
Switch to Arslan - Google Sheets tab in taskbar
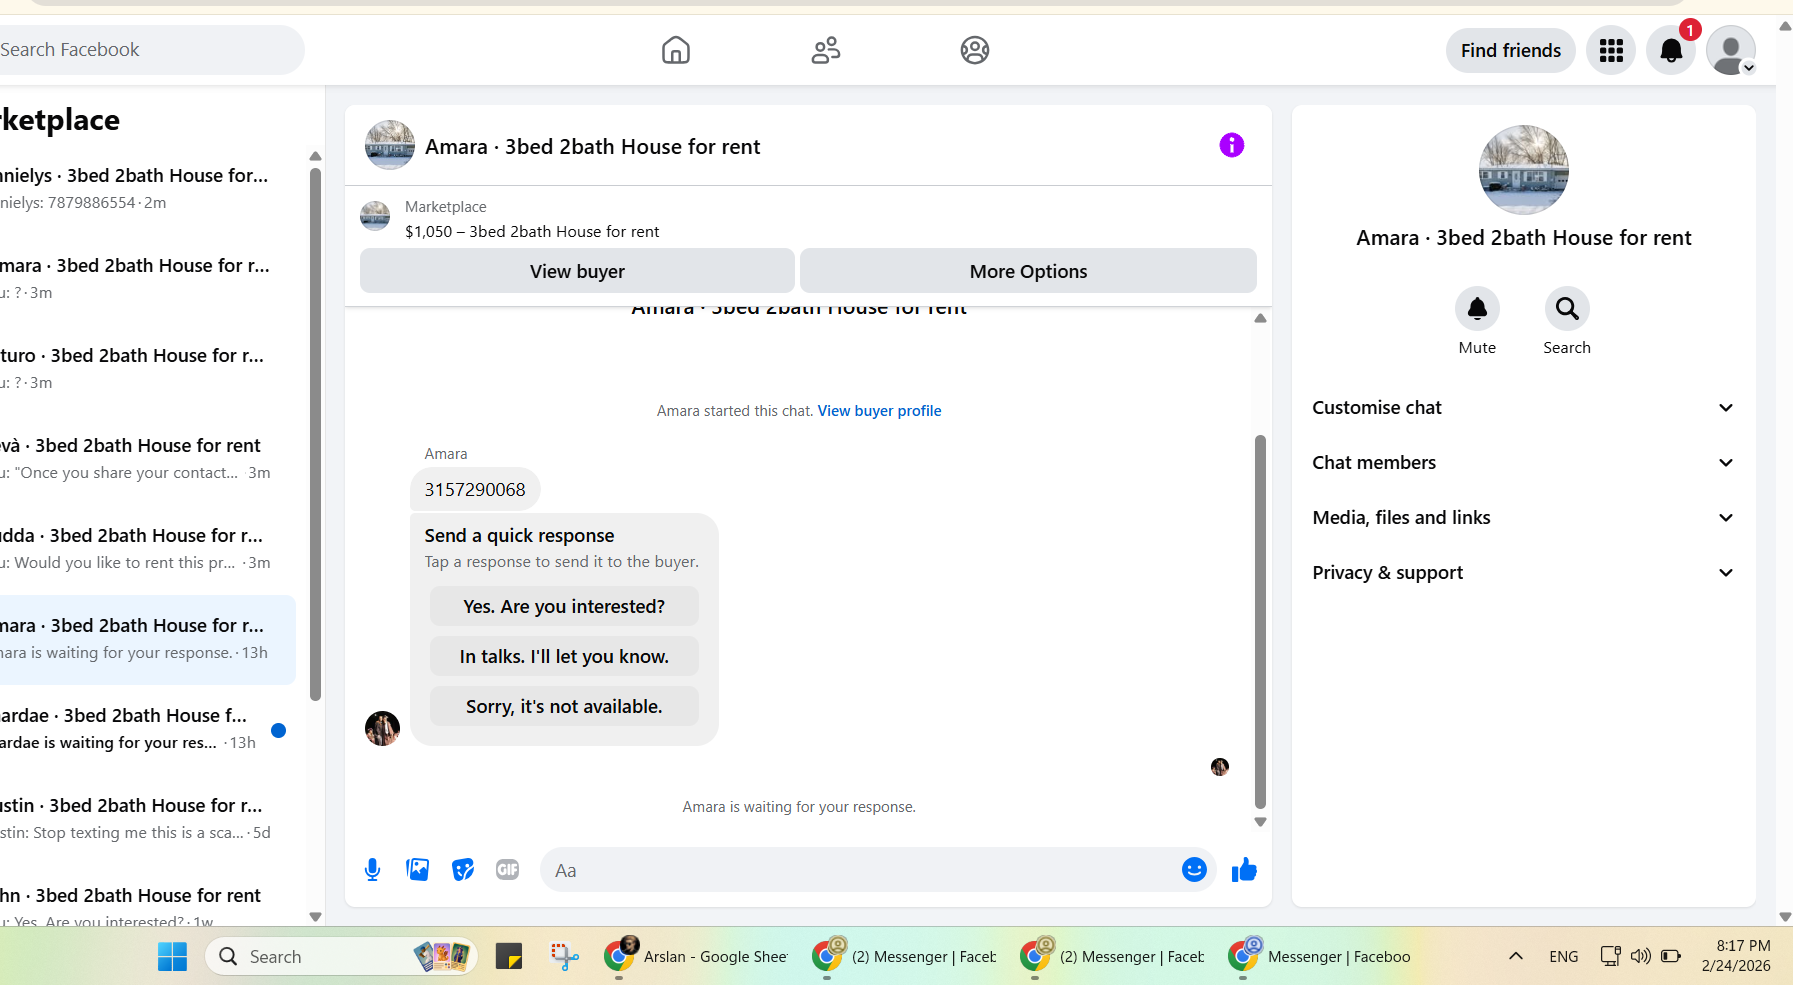[697, 957]
